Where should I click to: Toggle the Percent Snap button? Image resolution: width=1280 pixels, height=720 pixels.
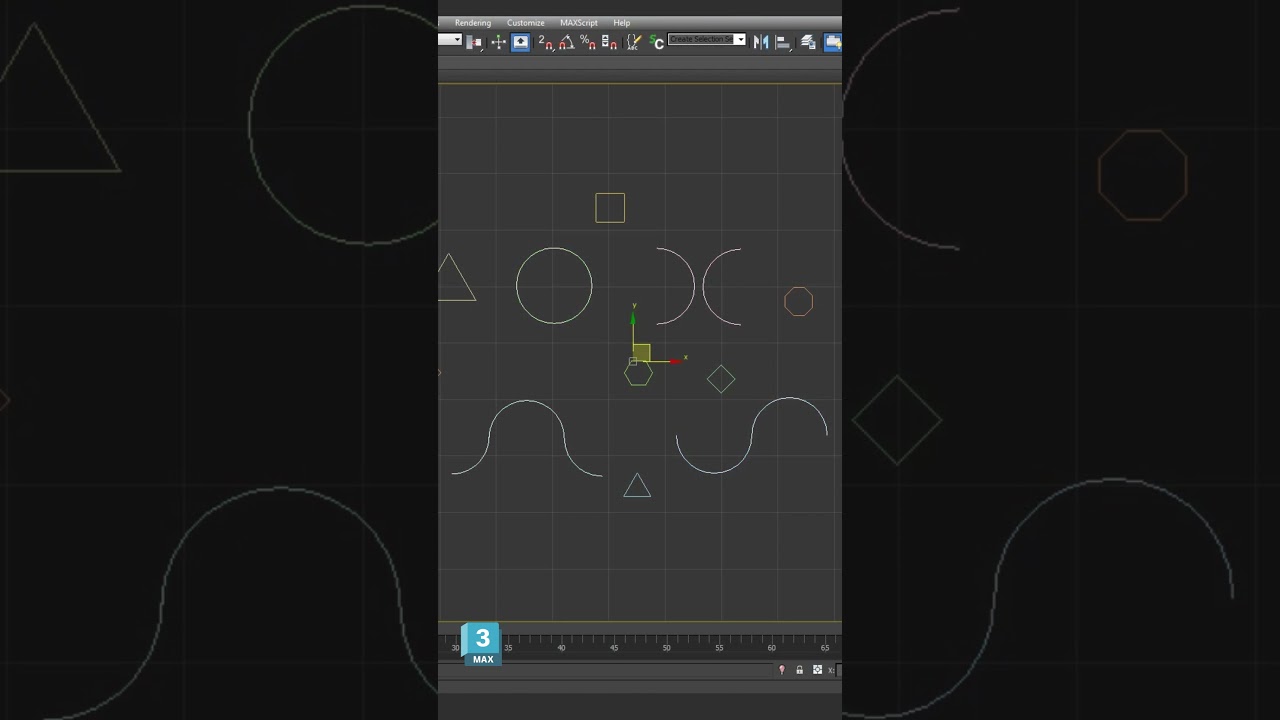click(588, 42)
